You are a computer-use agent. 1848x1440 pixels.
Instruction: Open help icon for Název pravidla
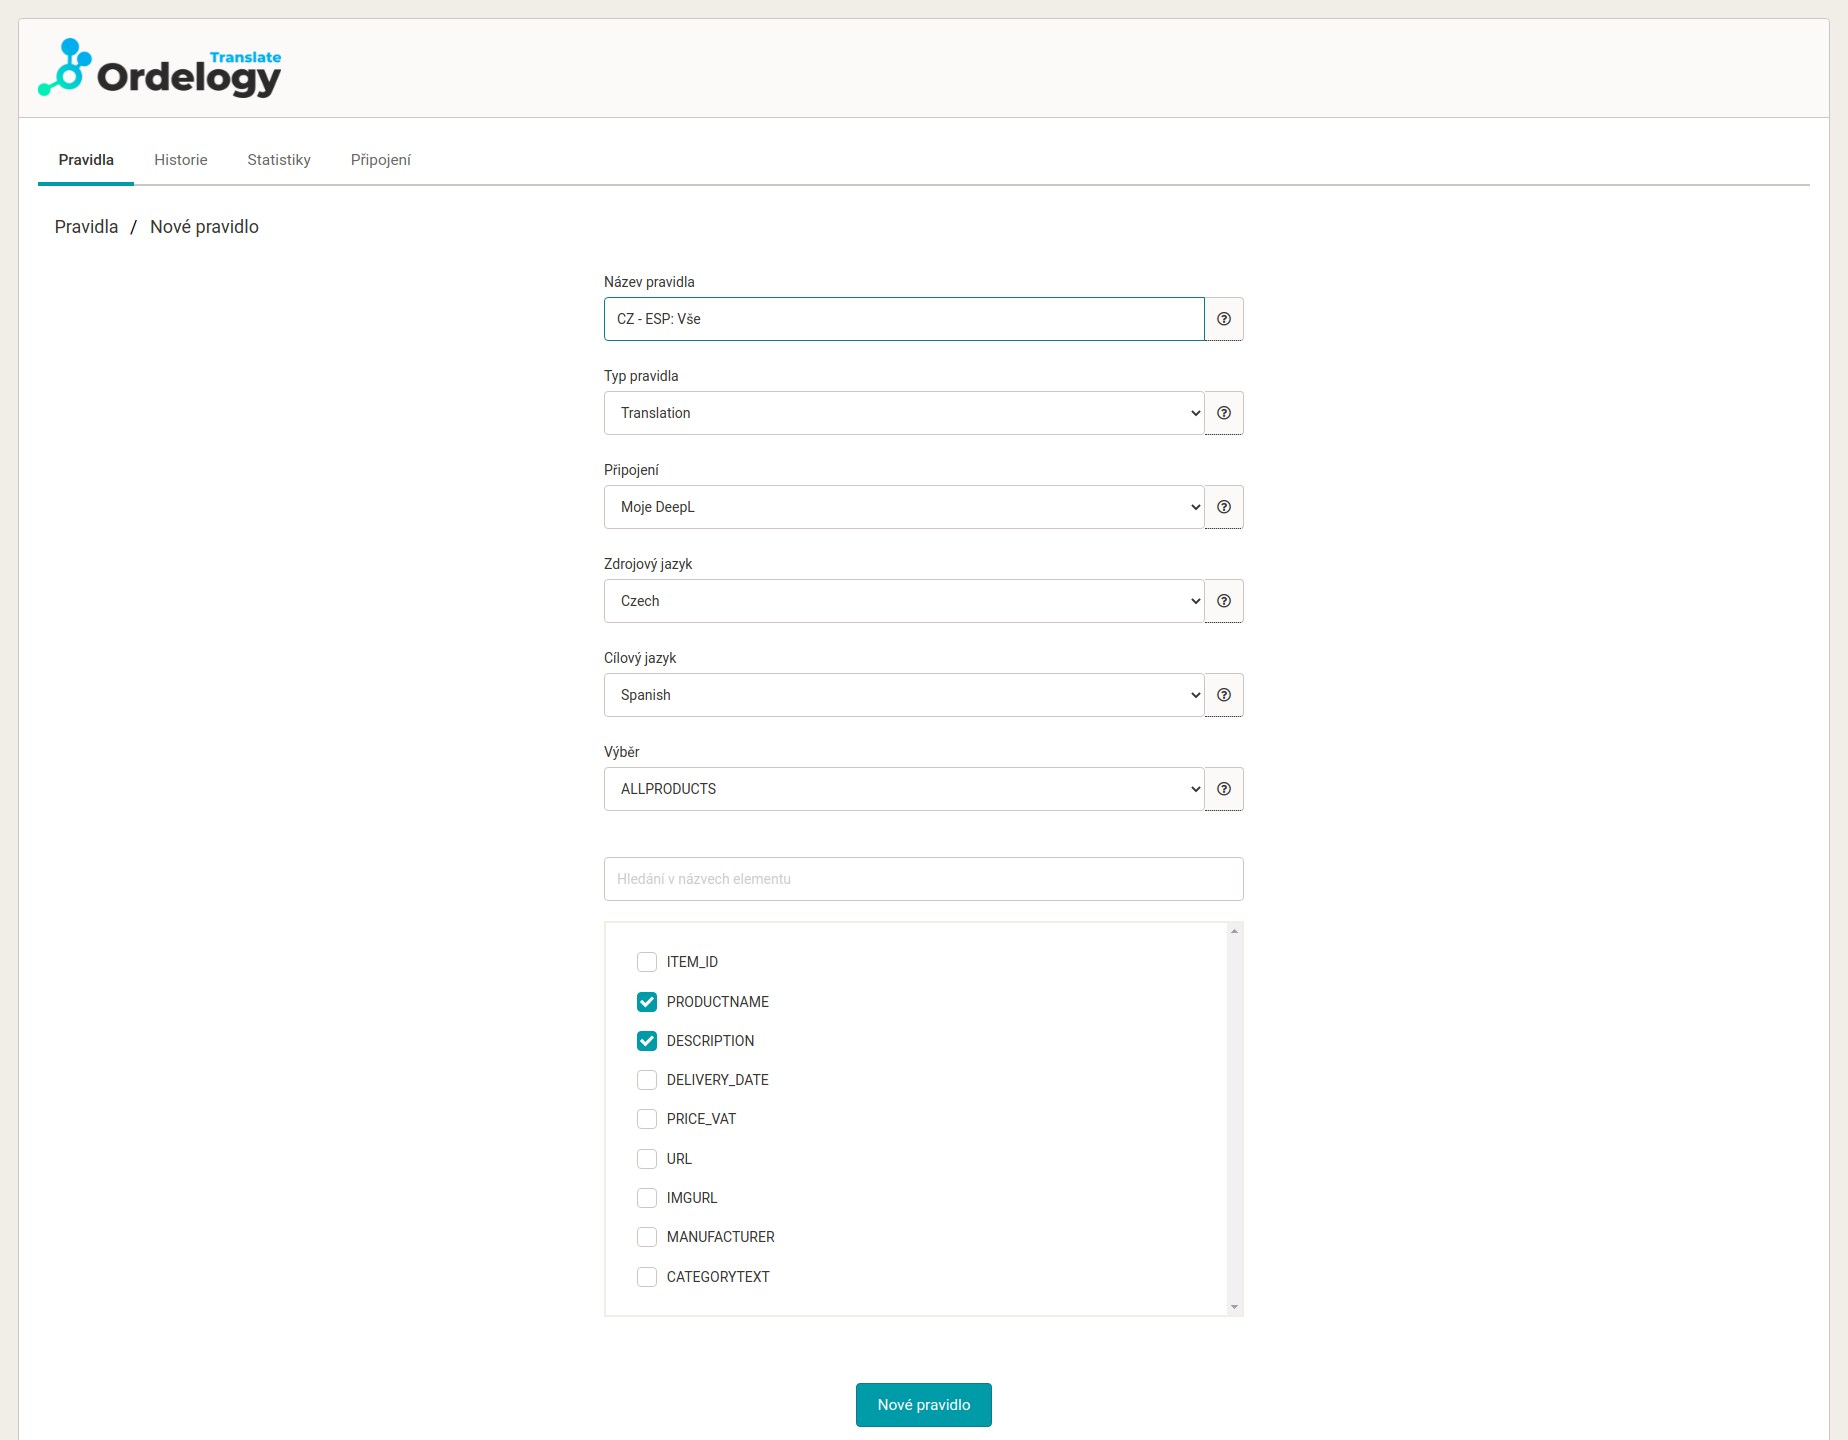[x=1223, y=319]
